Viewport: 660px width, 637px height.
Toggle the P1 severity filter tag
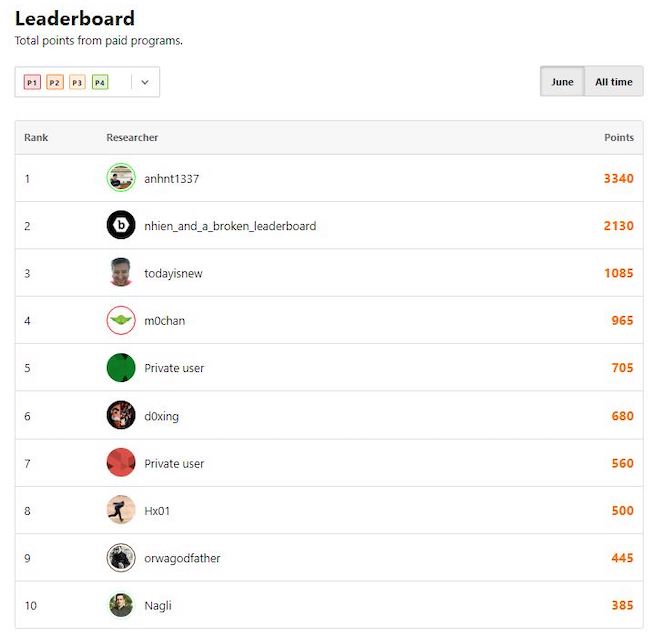[32, 82]
